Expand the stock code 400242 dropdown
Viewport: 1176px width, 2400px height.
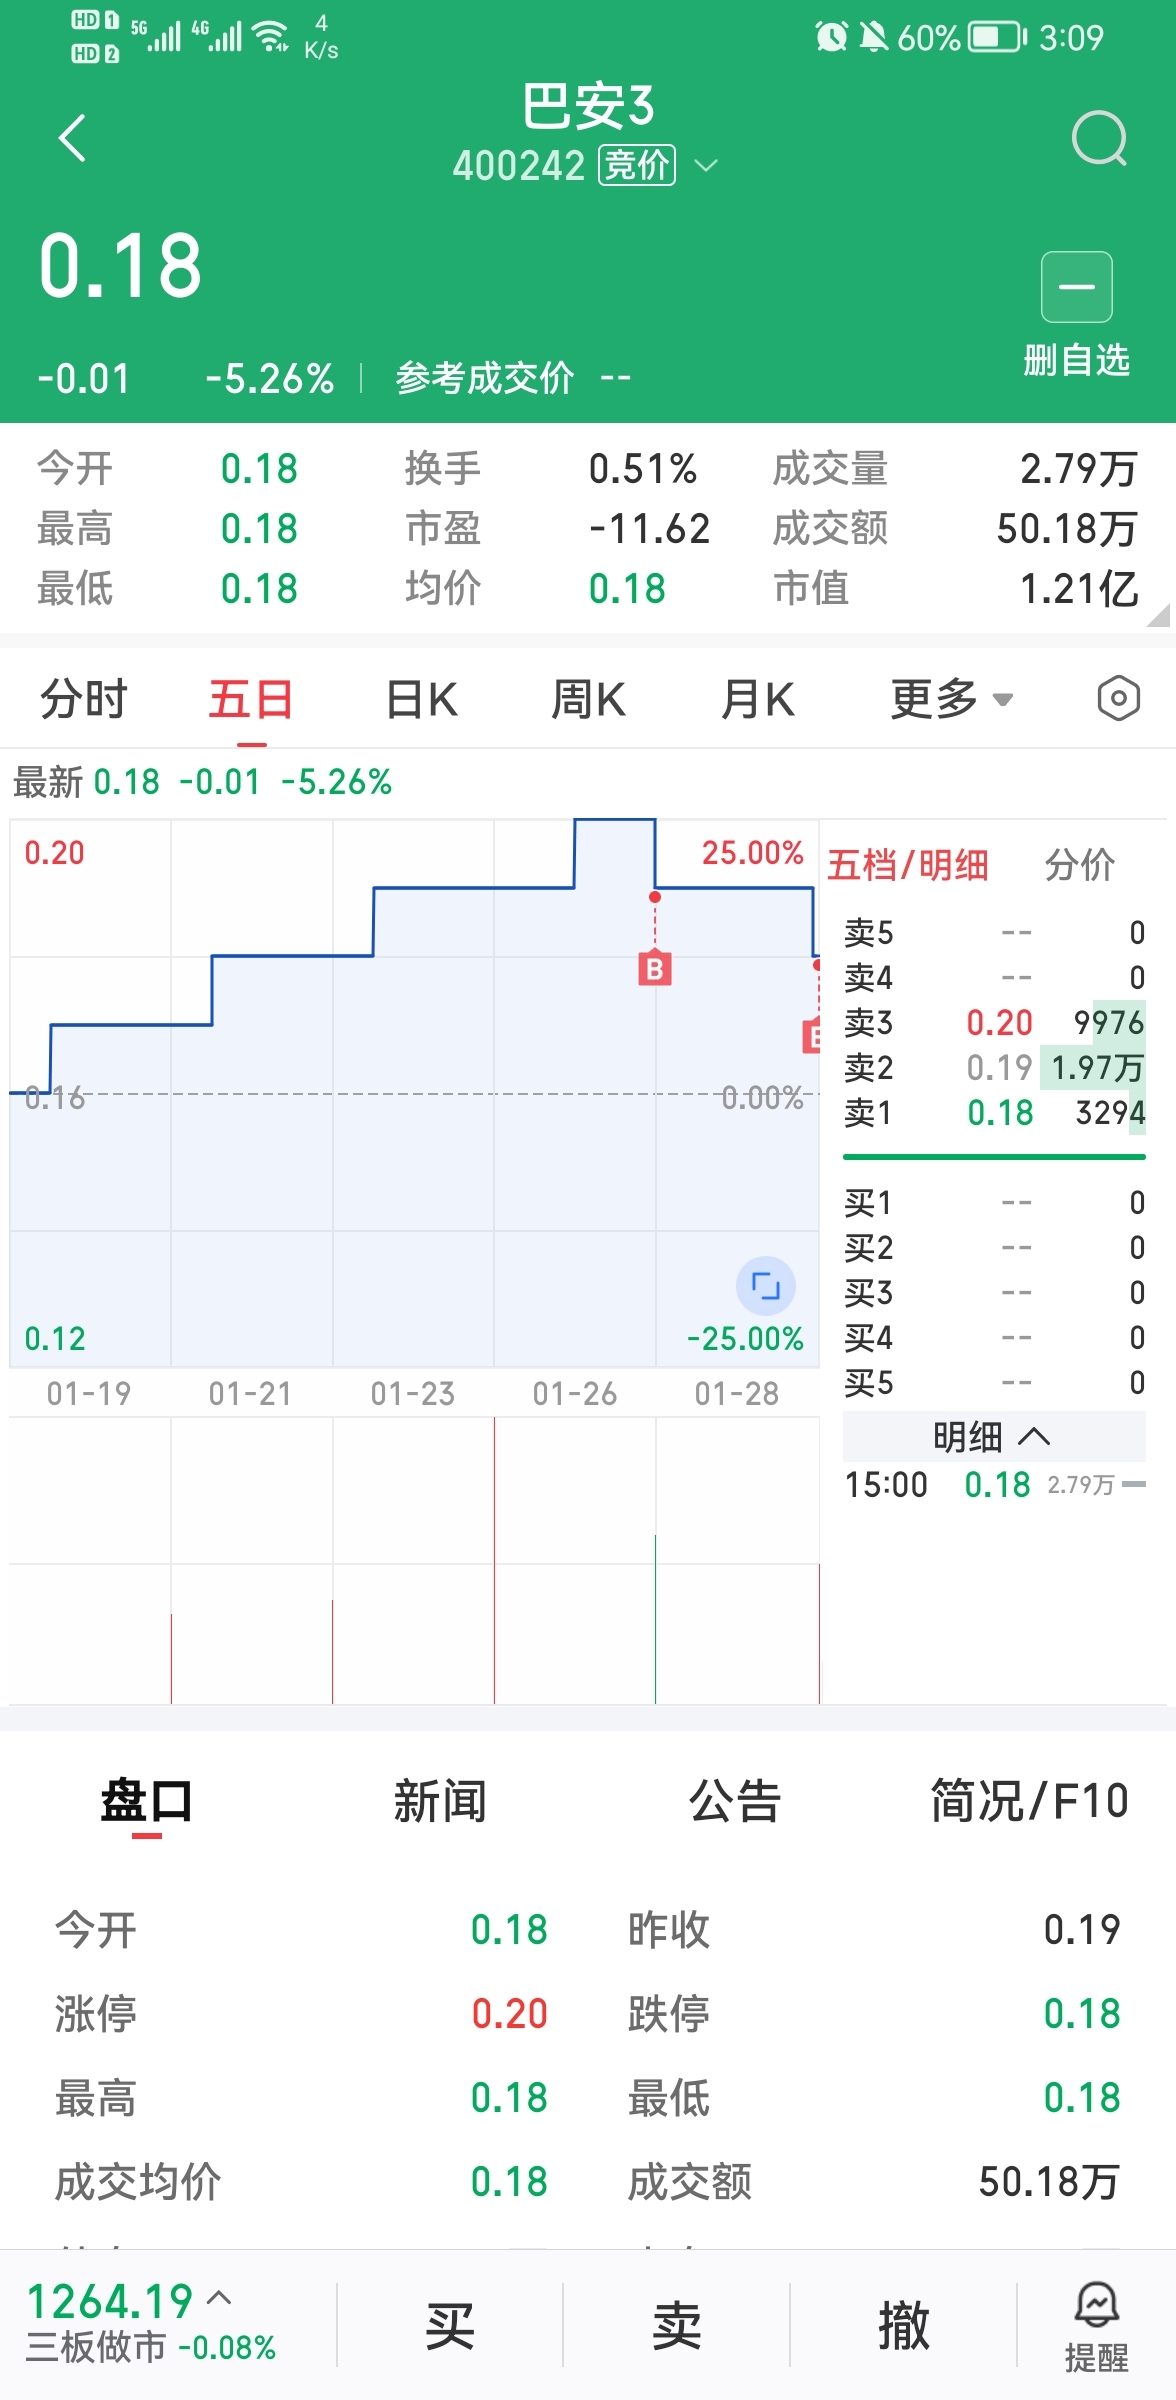(706, 165)
